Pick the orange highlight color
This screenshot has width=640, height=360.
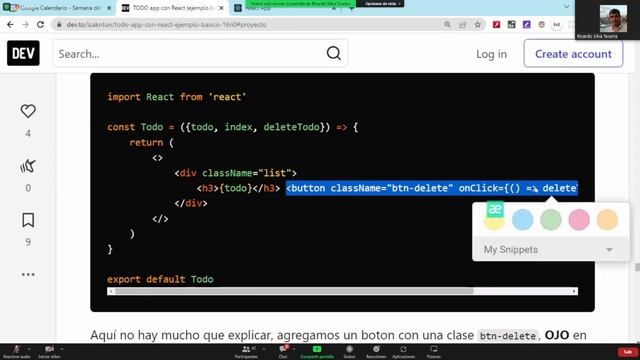coord(607,220)
